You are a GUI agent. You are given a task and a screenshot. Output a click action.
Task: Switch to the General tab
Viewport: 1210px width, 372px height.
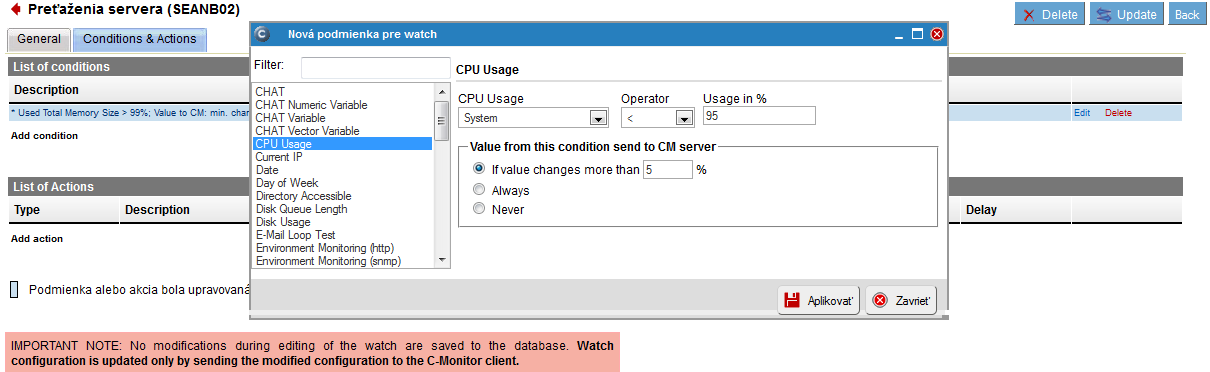click(39, 40)
